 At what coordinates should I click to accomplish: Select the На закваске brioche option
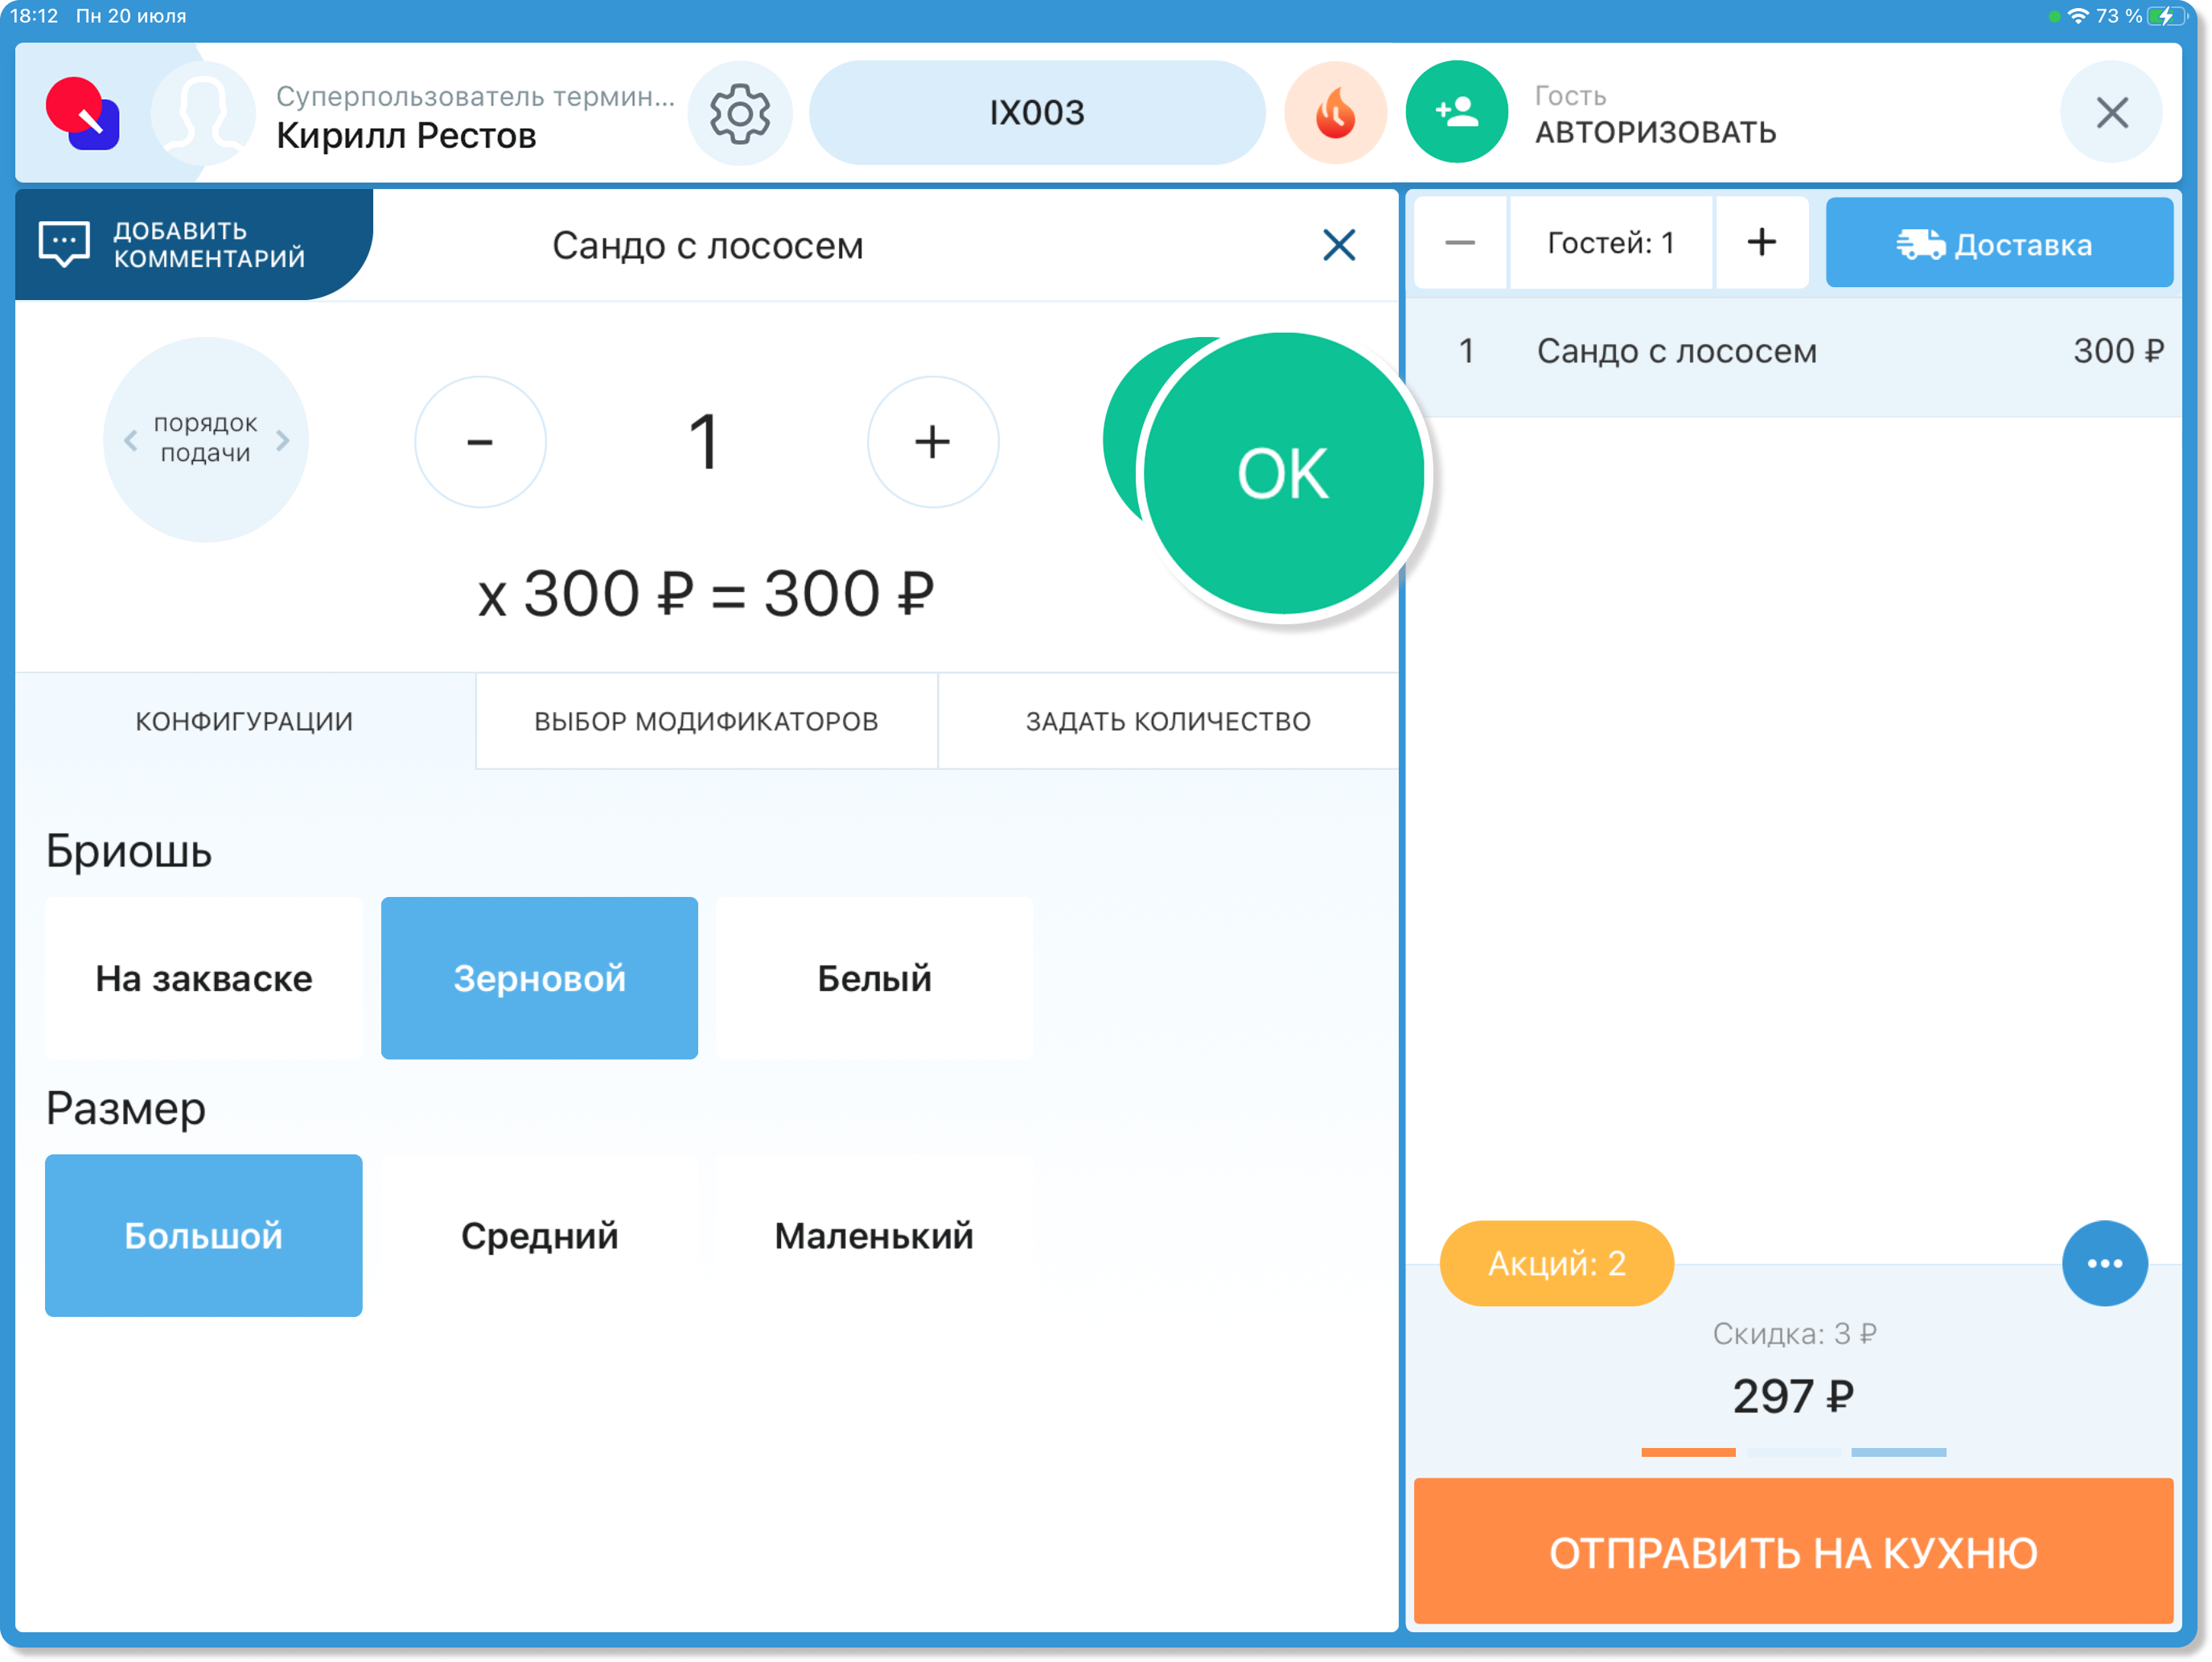(204, 978)
